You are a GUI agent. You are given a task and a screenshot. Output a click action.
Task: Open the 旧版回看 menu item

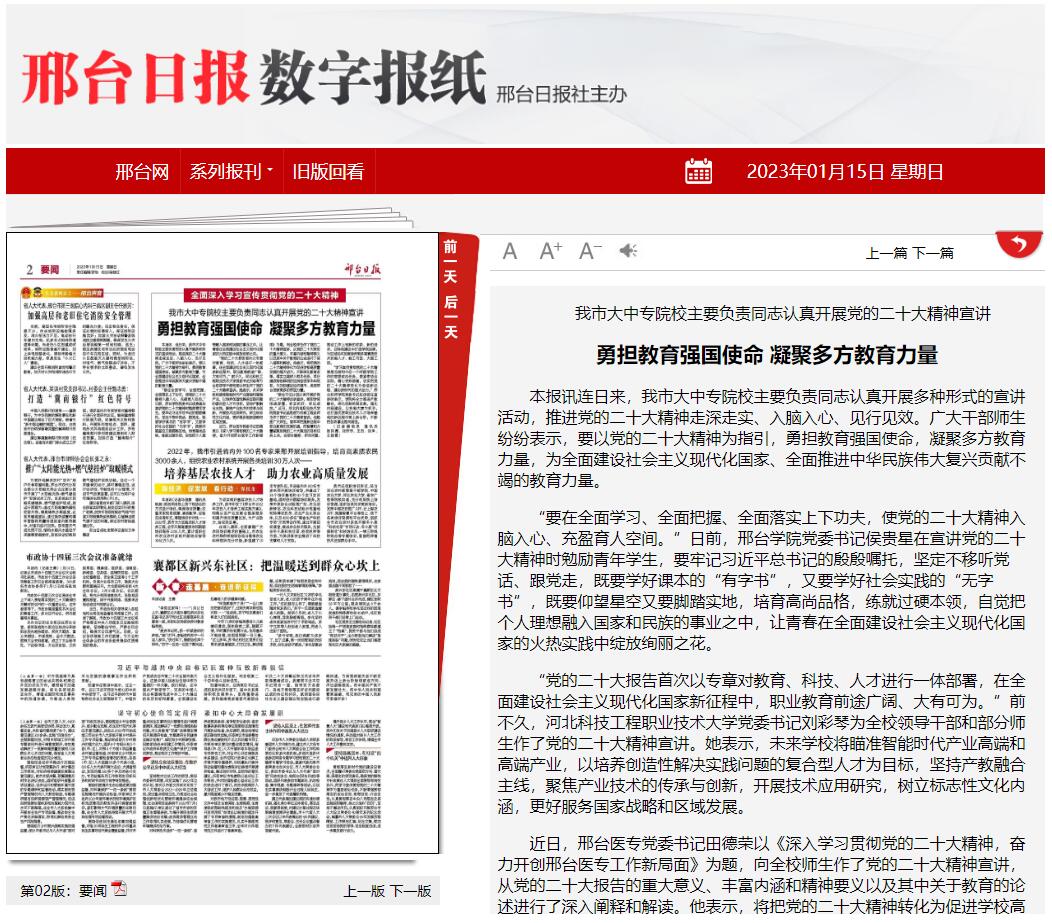coord(328,171)
